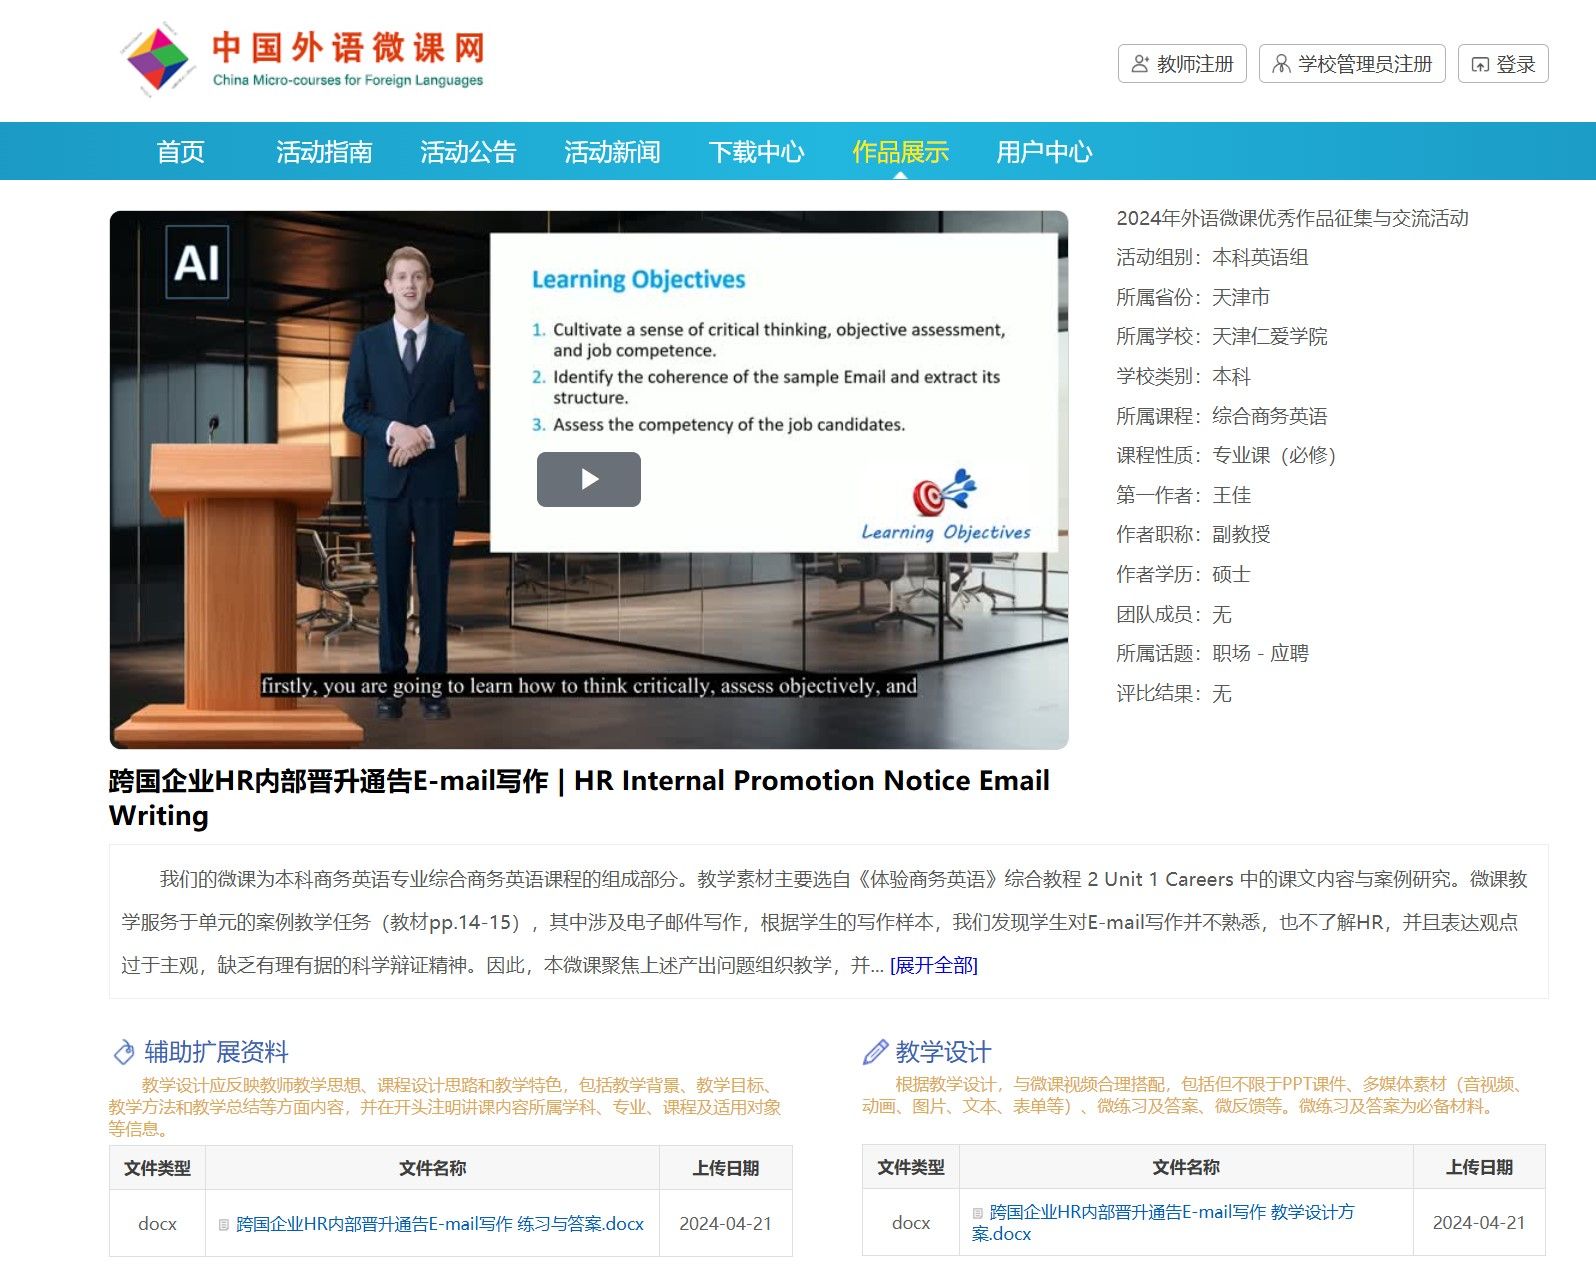Open the 下载中心 page
The width and height of the screenshot is (1596, 1272).
coord(756,152)
